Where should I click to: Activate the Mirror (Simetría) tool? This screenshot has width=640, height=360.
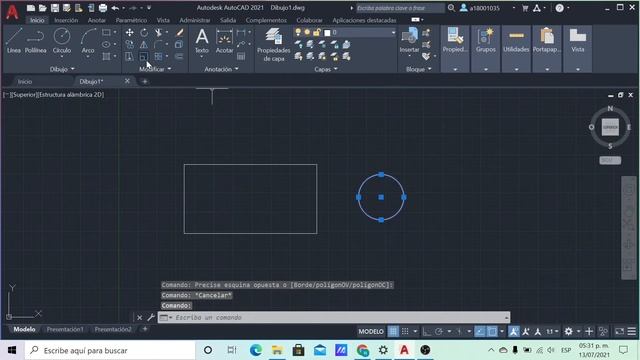144,44
